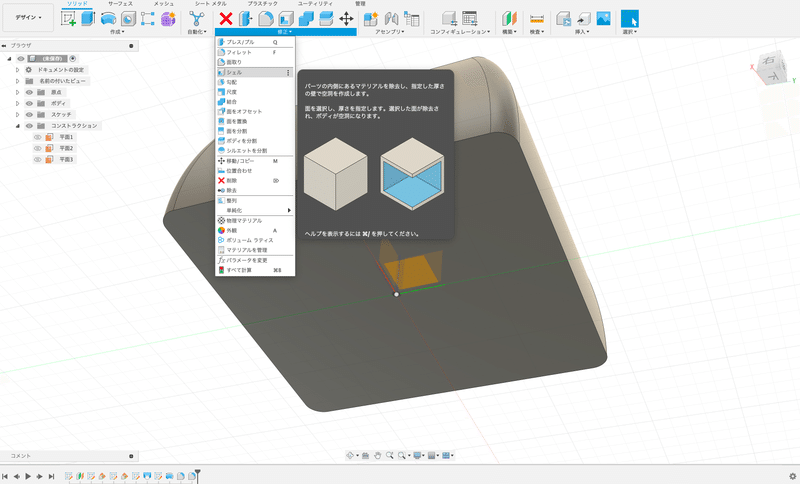Click the Automated Modeling icon
The height and width of the screenshot is (484, 800).
coord(196,19)
